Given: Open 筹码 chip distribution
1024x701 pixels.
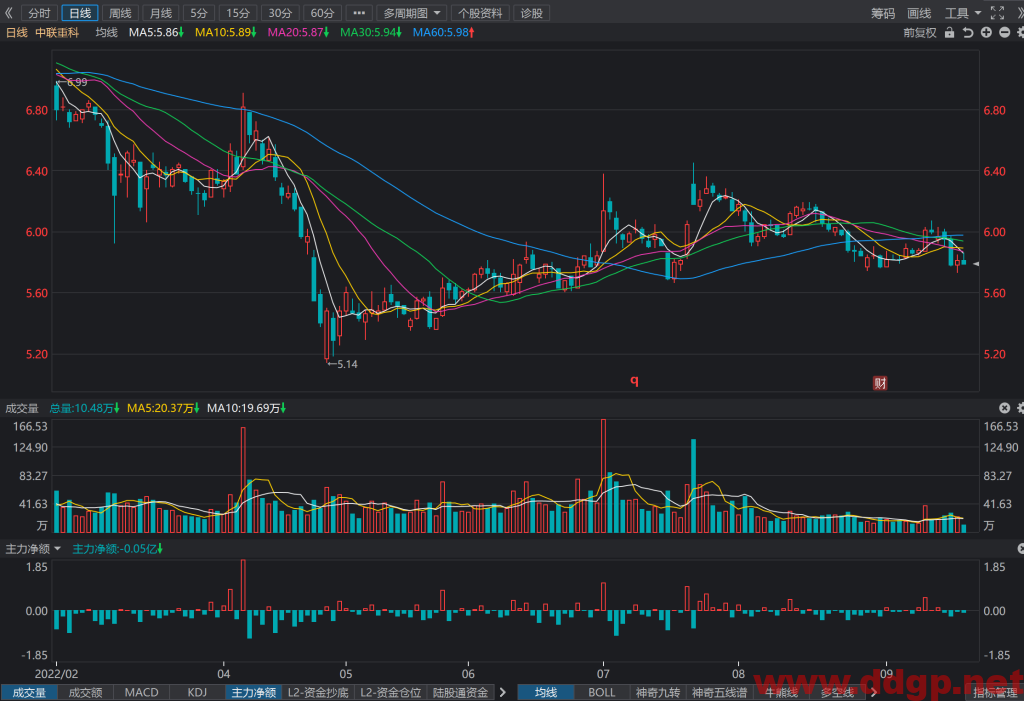Looking at the screenshot, I should pyautogui.click(x=883, y=13).
